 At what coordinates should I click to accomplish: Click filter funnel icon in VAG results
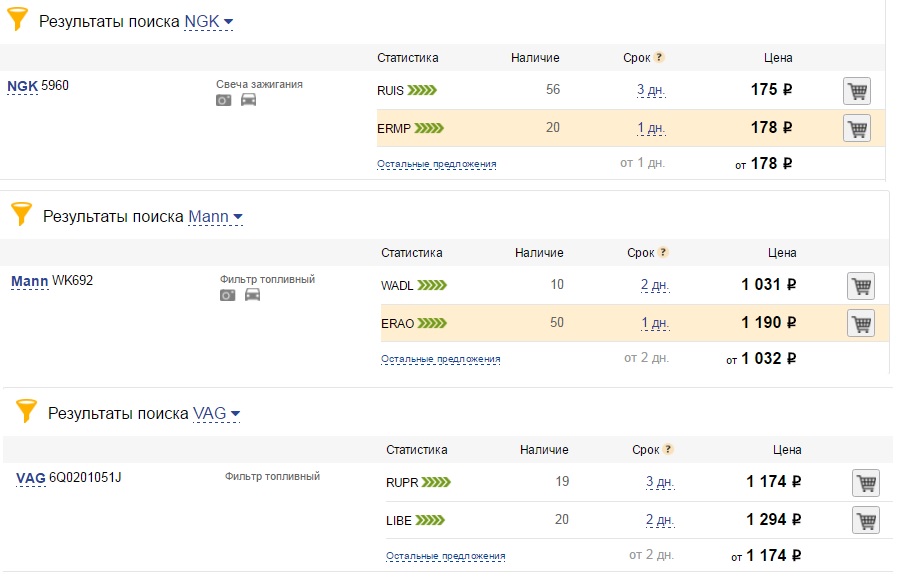click(26, 411)
